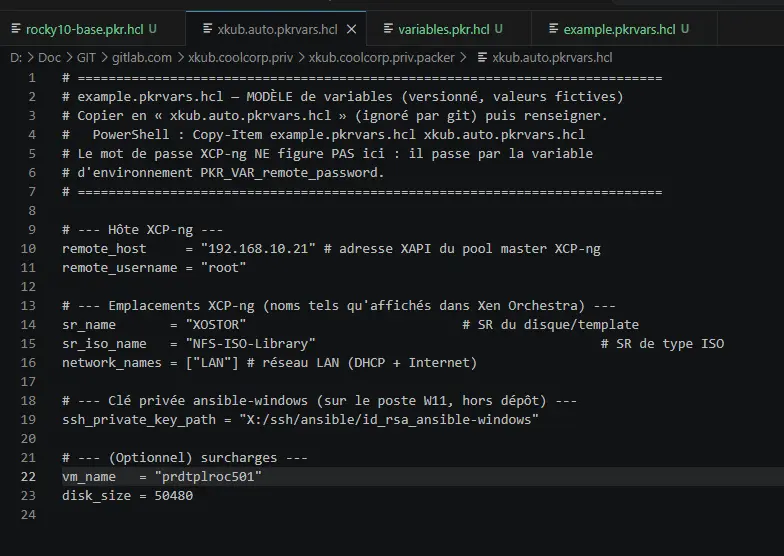Click file icon on variables.pkr.hcl tab
784x556 pixels.
tap(388, 29)
